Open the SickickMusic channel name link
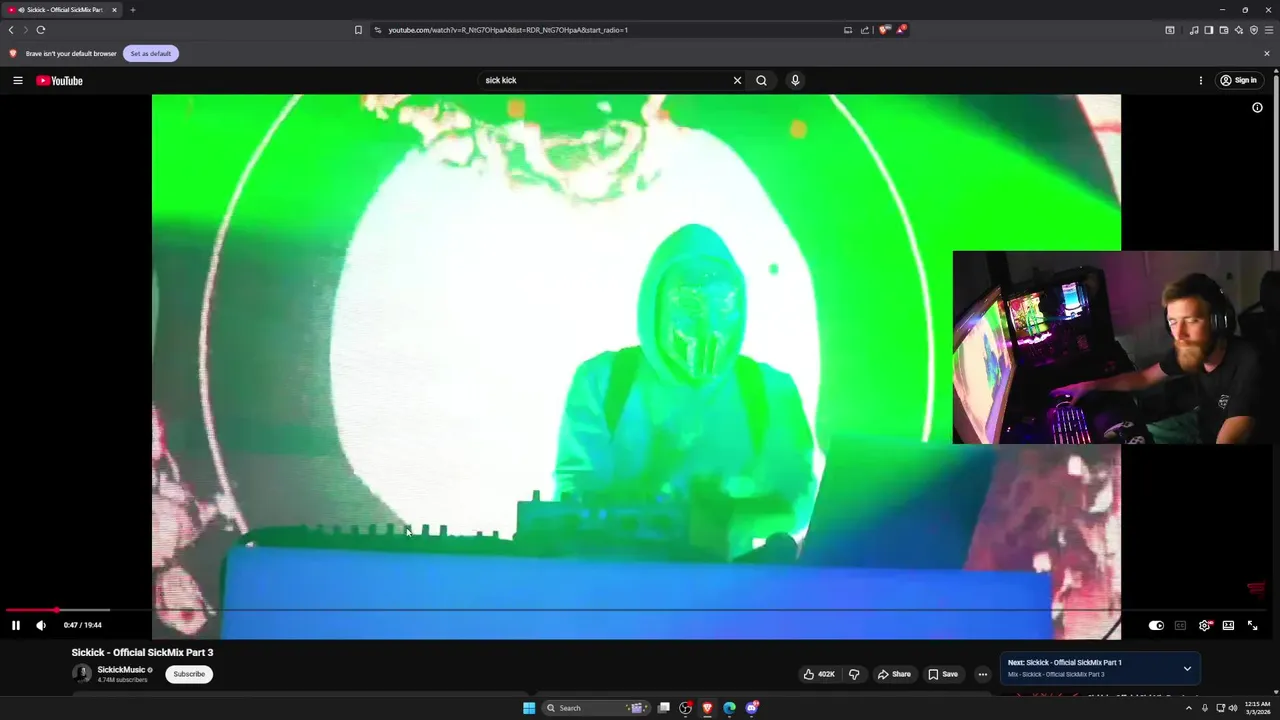The image size is (1280, 720). (122, 670)
